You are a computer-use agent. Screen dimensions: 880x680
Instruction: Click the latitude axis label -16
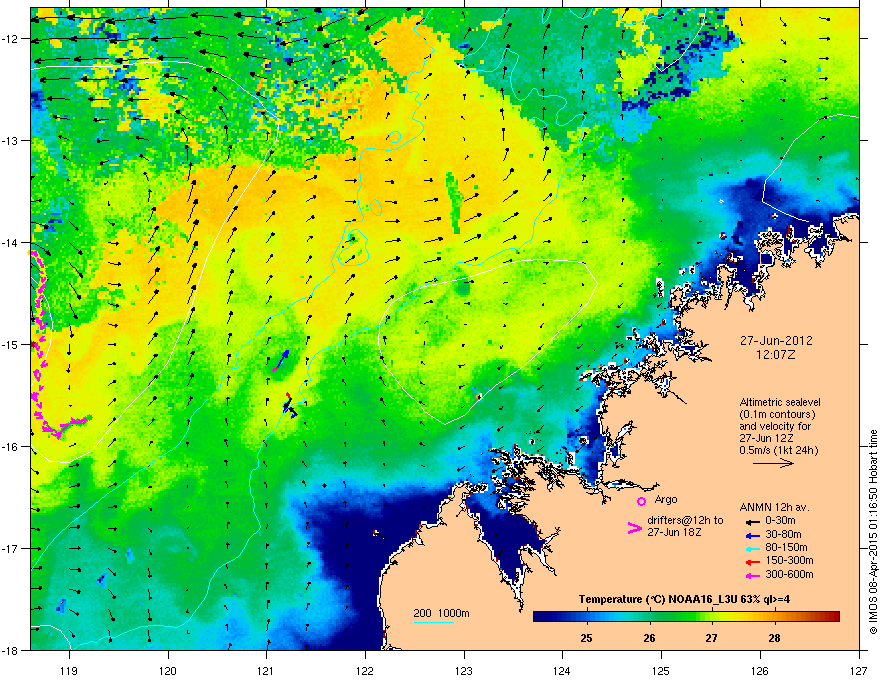point(10,447)
